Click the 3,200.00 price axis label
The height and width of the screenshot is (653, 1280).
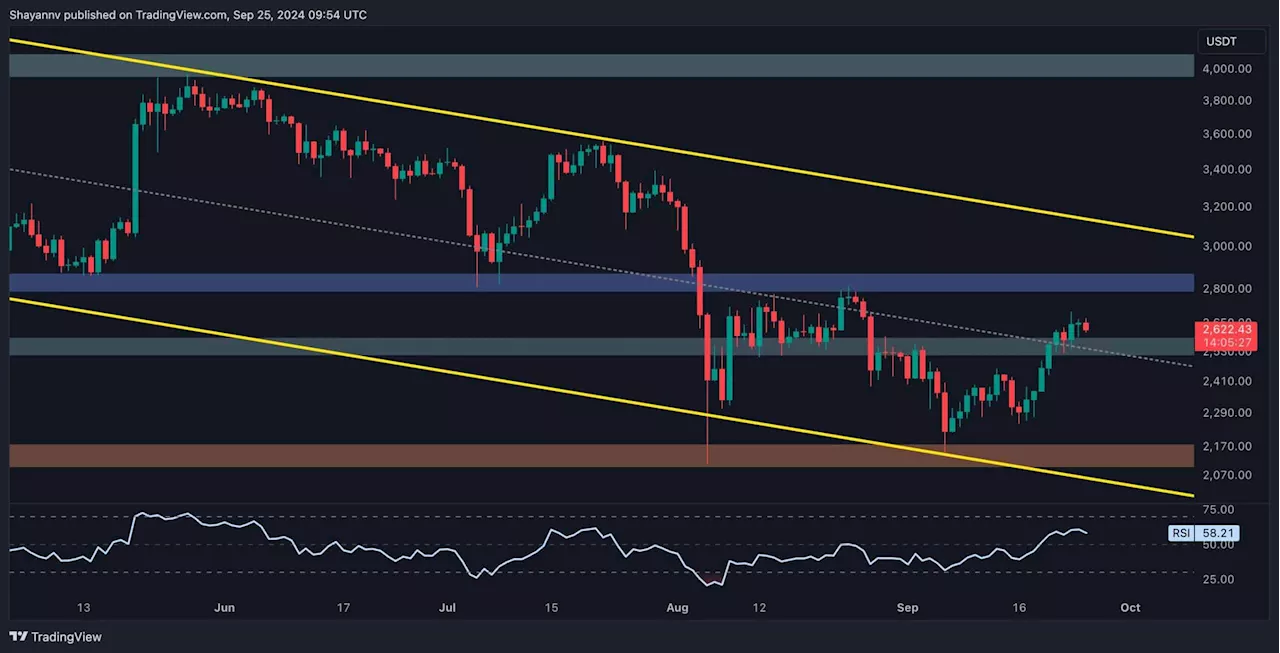[x=1228, y=206]
